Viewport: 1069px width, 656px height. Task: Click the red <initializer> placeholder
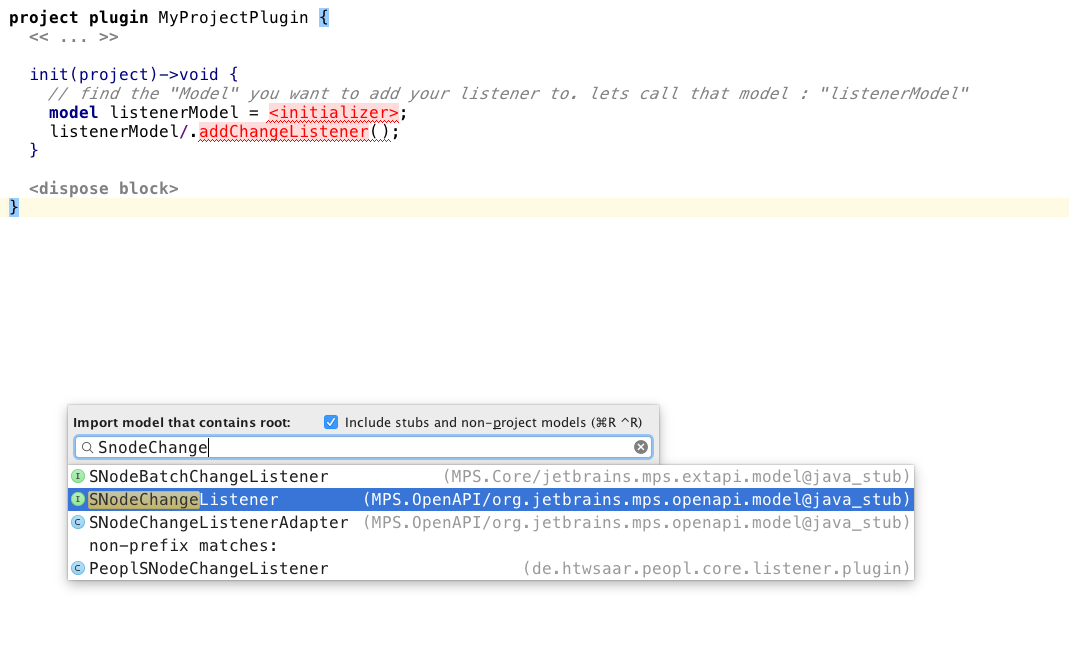334,112
